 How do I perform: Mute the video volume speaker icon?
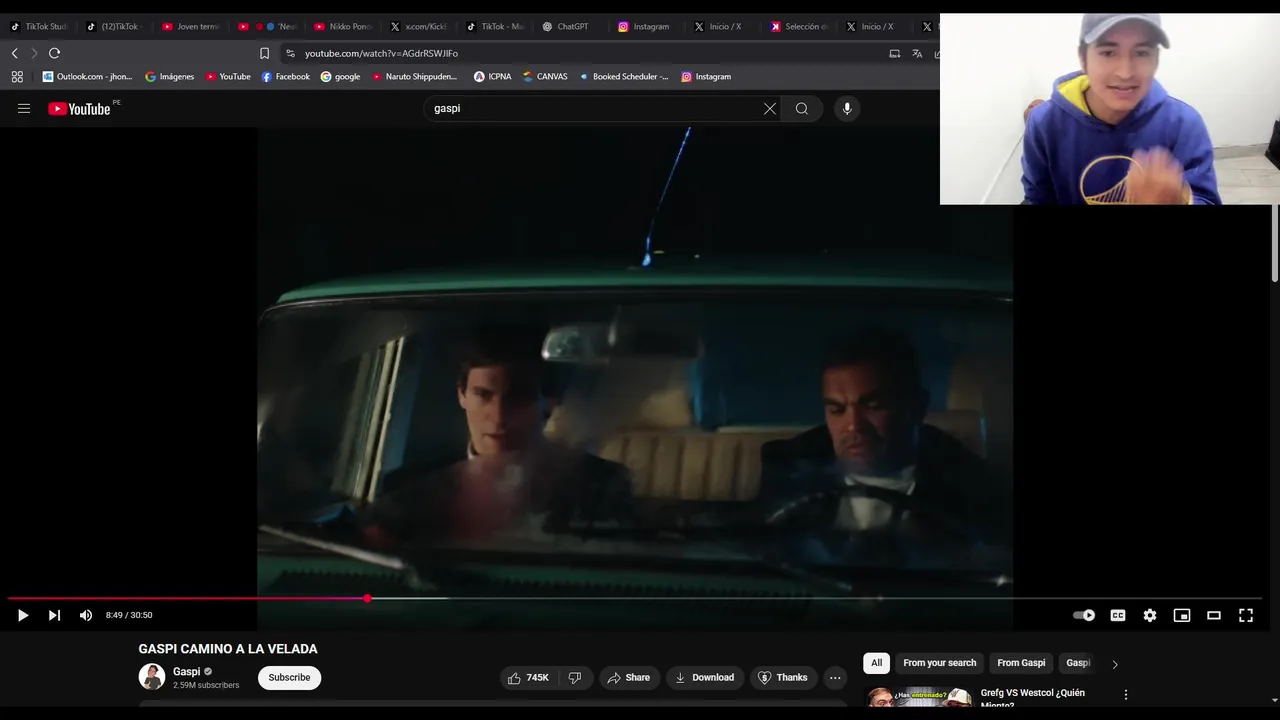coord(86,615)
